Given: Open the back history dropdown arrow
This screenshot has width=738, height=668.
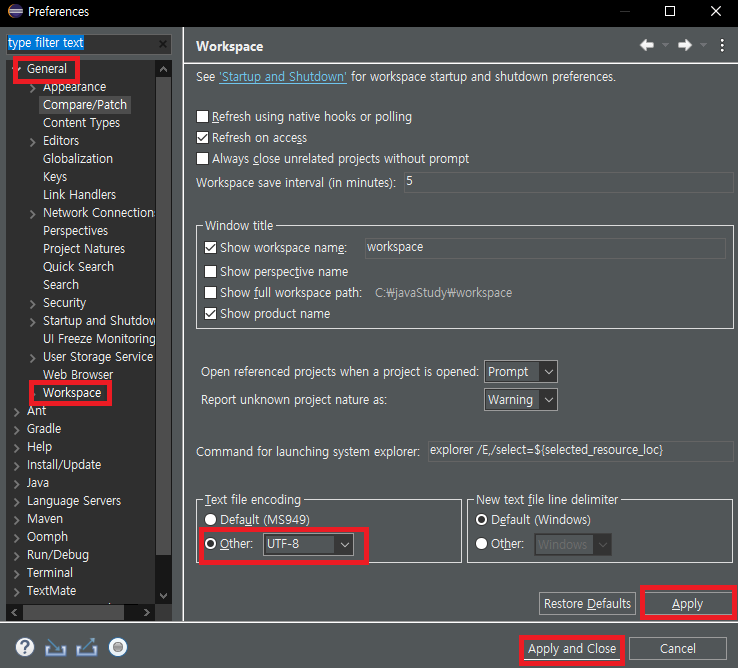Looking at the screenshot, I should 665,45.
